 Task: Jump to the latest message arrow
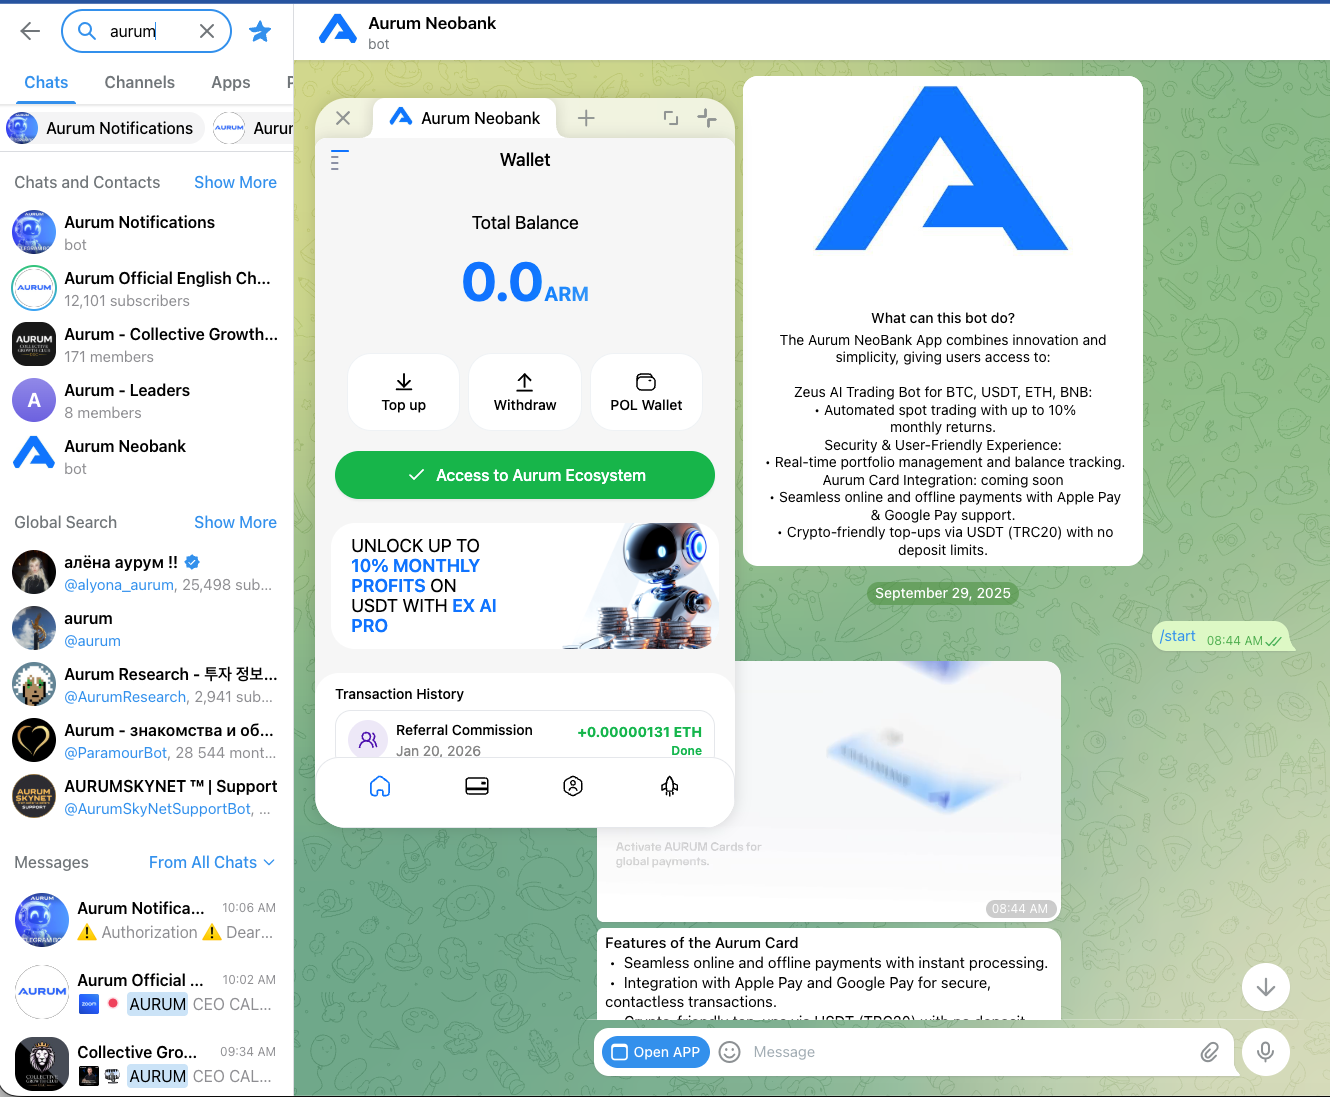[x=1265, y=987]
